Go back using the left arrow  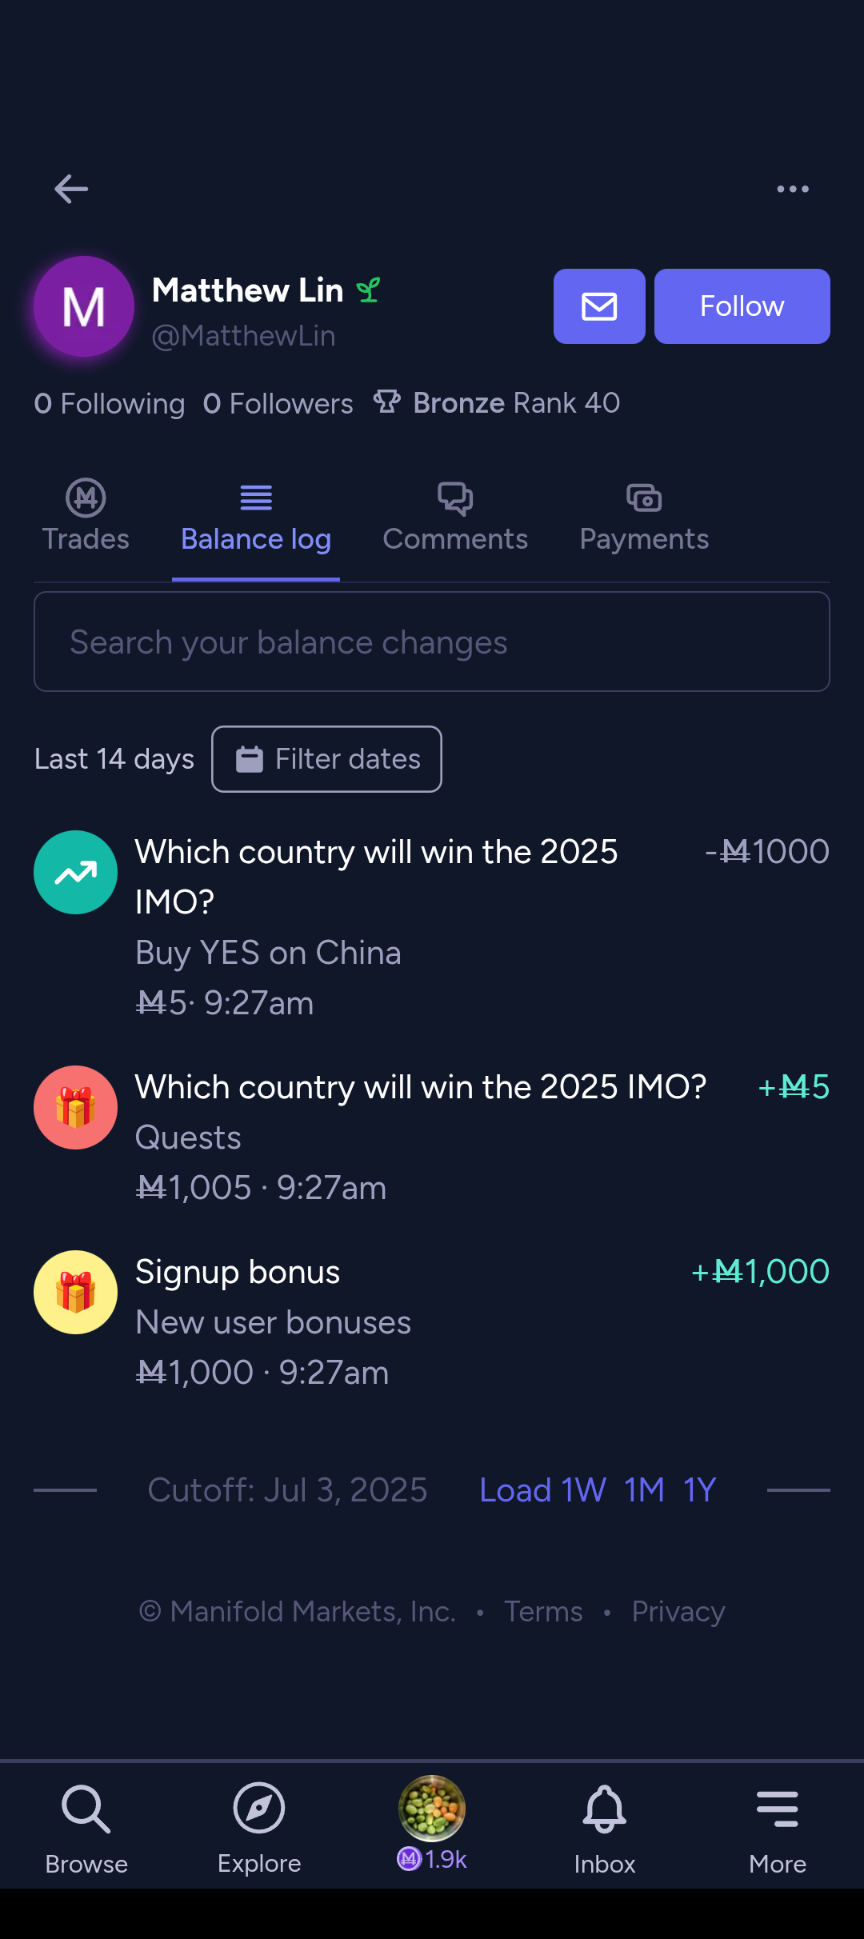(71, 188)
